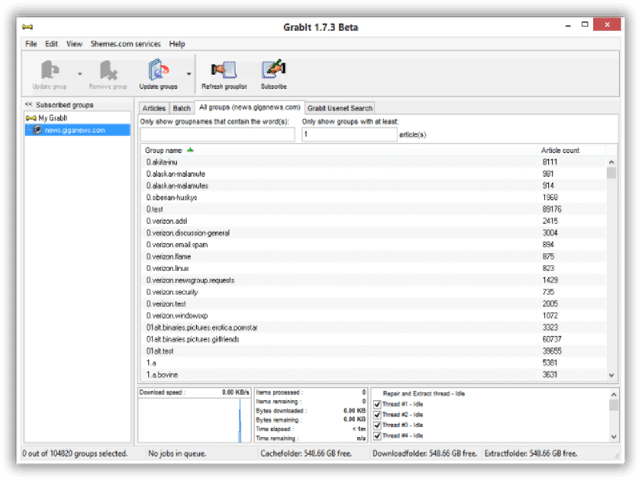
Task: Select the 1.a.bovine group row
Action: (373, 375)
